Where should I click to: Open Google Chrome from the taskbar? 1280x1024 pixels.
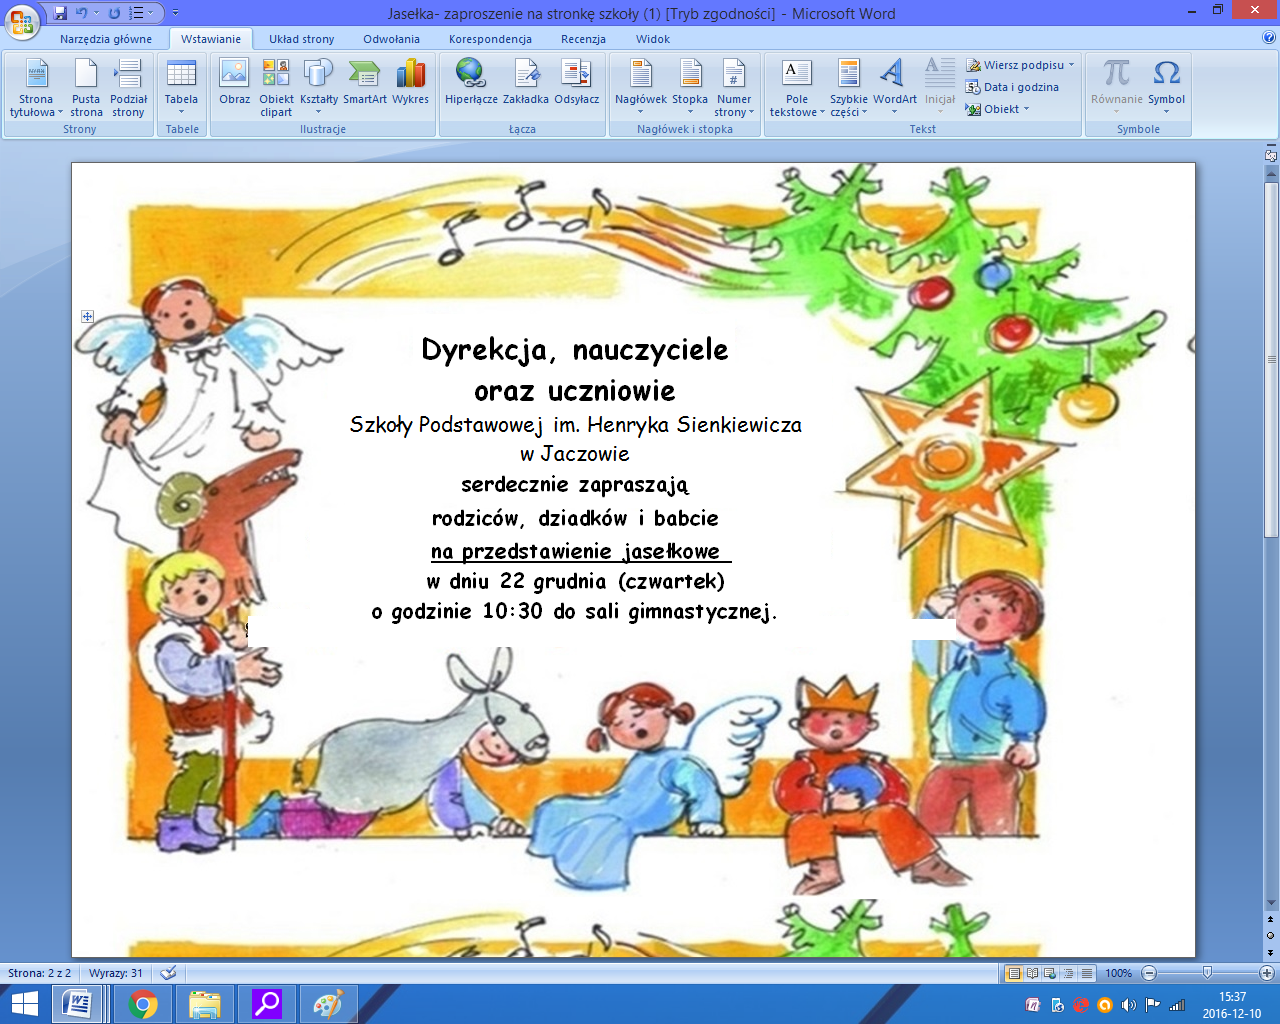point(143,1004)
